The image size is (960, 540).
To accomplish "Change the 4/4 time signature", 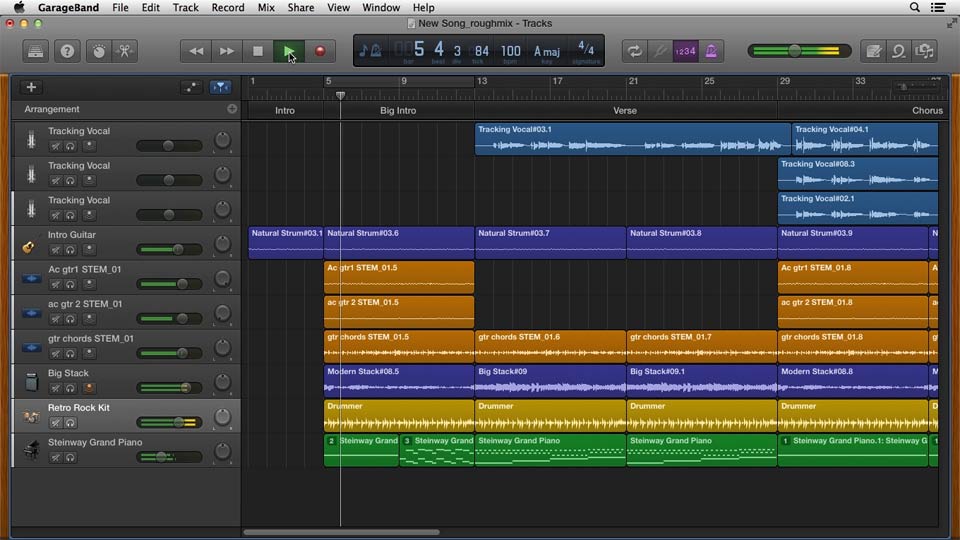I will tap(586, 48).
